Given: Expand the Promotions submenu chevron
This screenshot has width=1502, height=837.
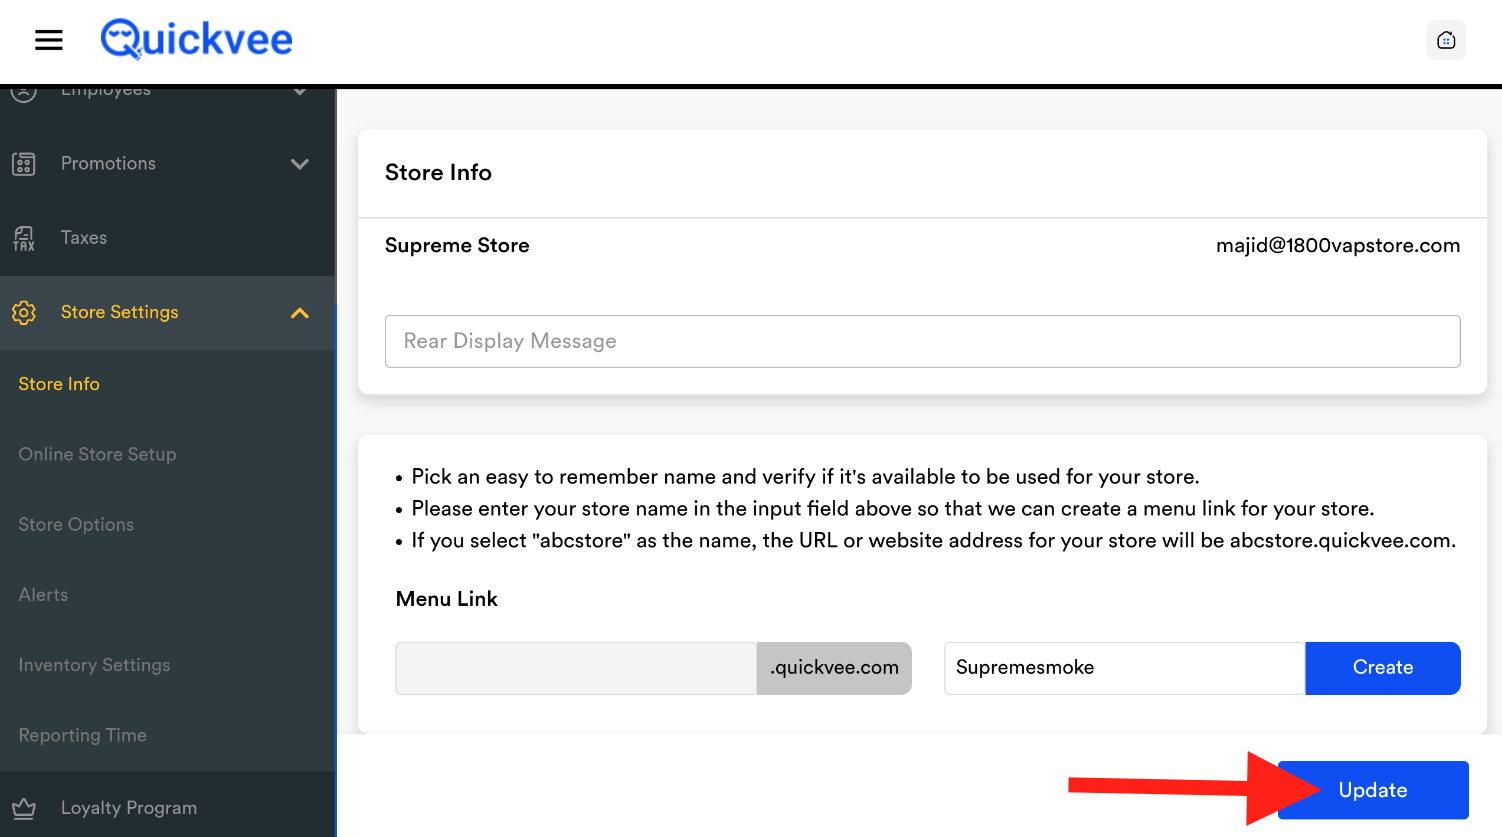Looking at the screenshot, I should coord(299,164).
